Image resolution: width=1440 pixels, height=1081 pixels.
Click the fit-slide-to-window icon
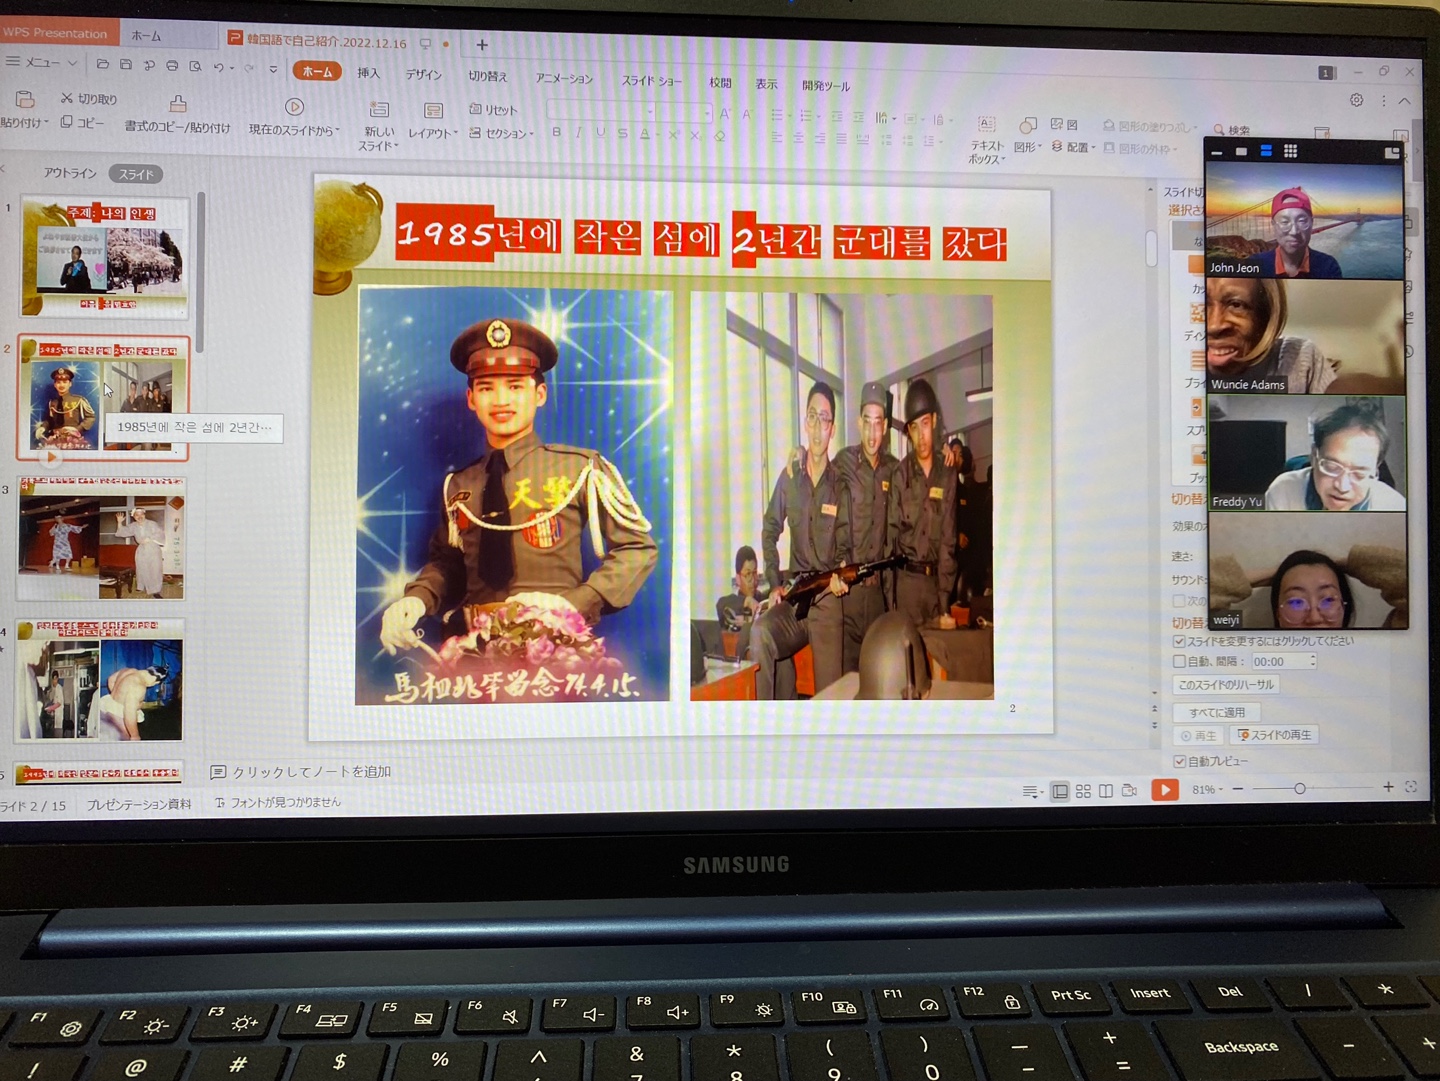[x=1411, y=787]
